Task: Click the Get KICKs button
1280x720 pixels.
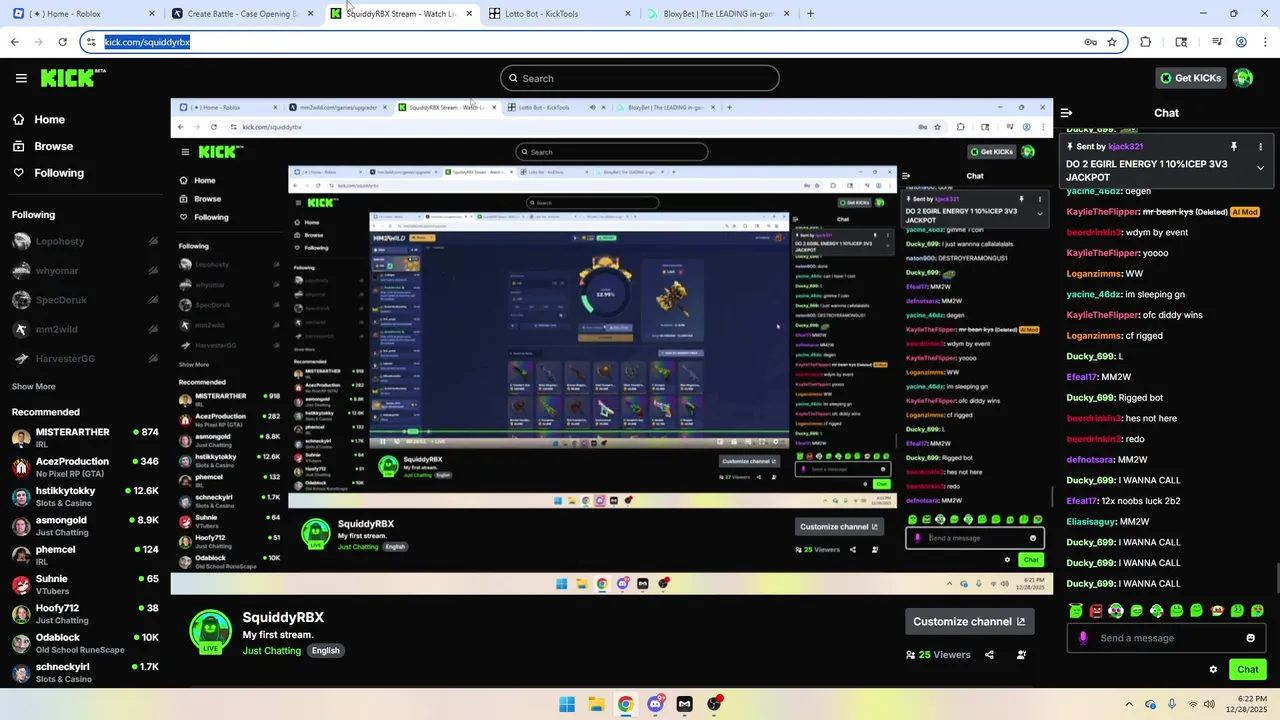Action: (1189, 78)
